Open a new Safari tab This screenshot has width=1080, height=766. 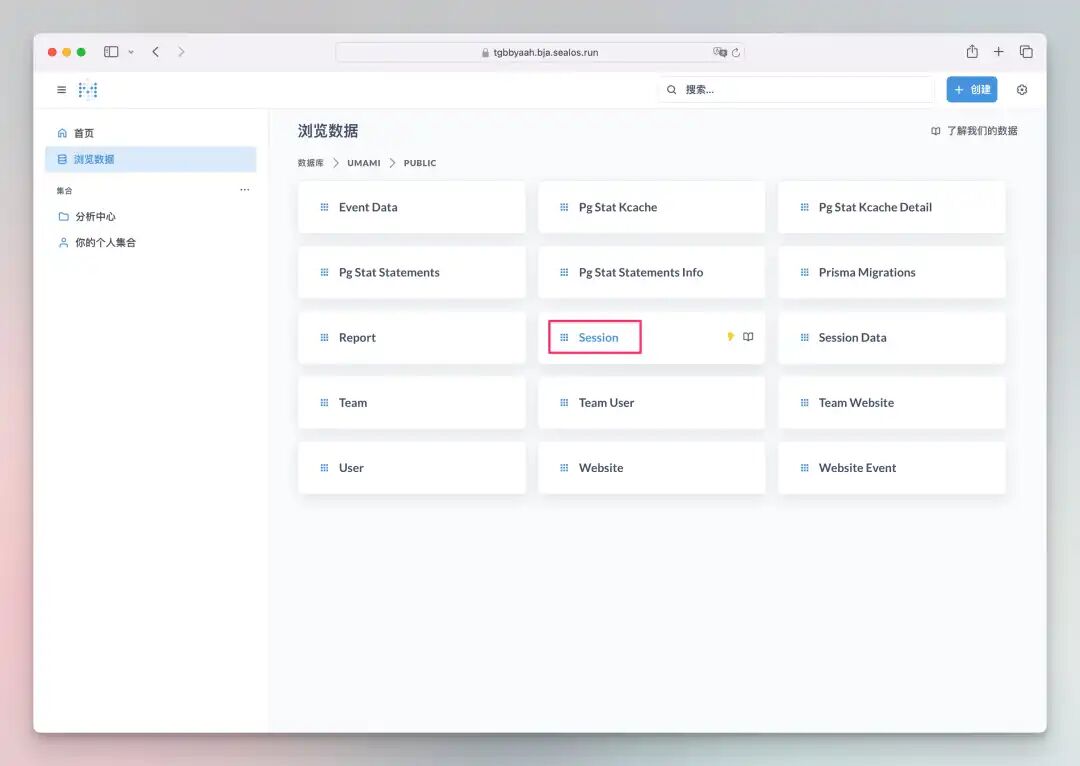tap(998, 52)
